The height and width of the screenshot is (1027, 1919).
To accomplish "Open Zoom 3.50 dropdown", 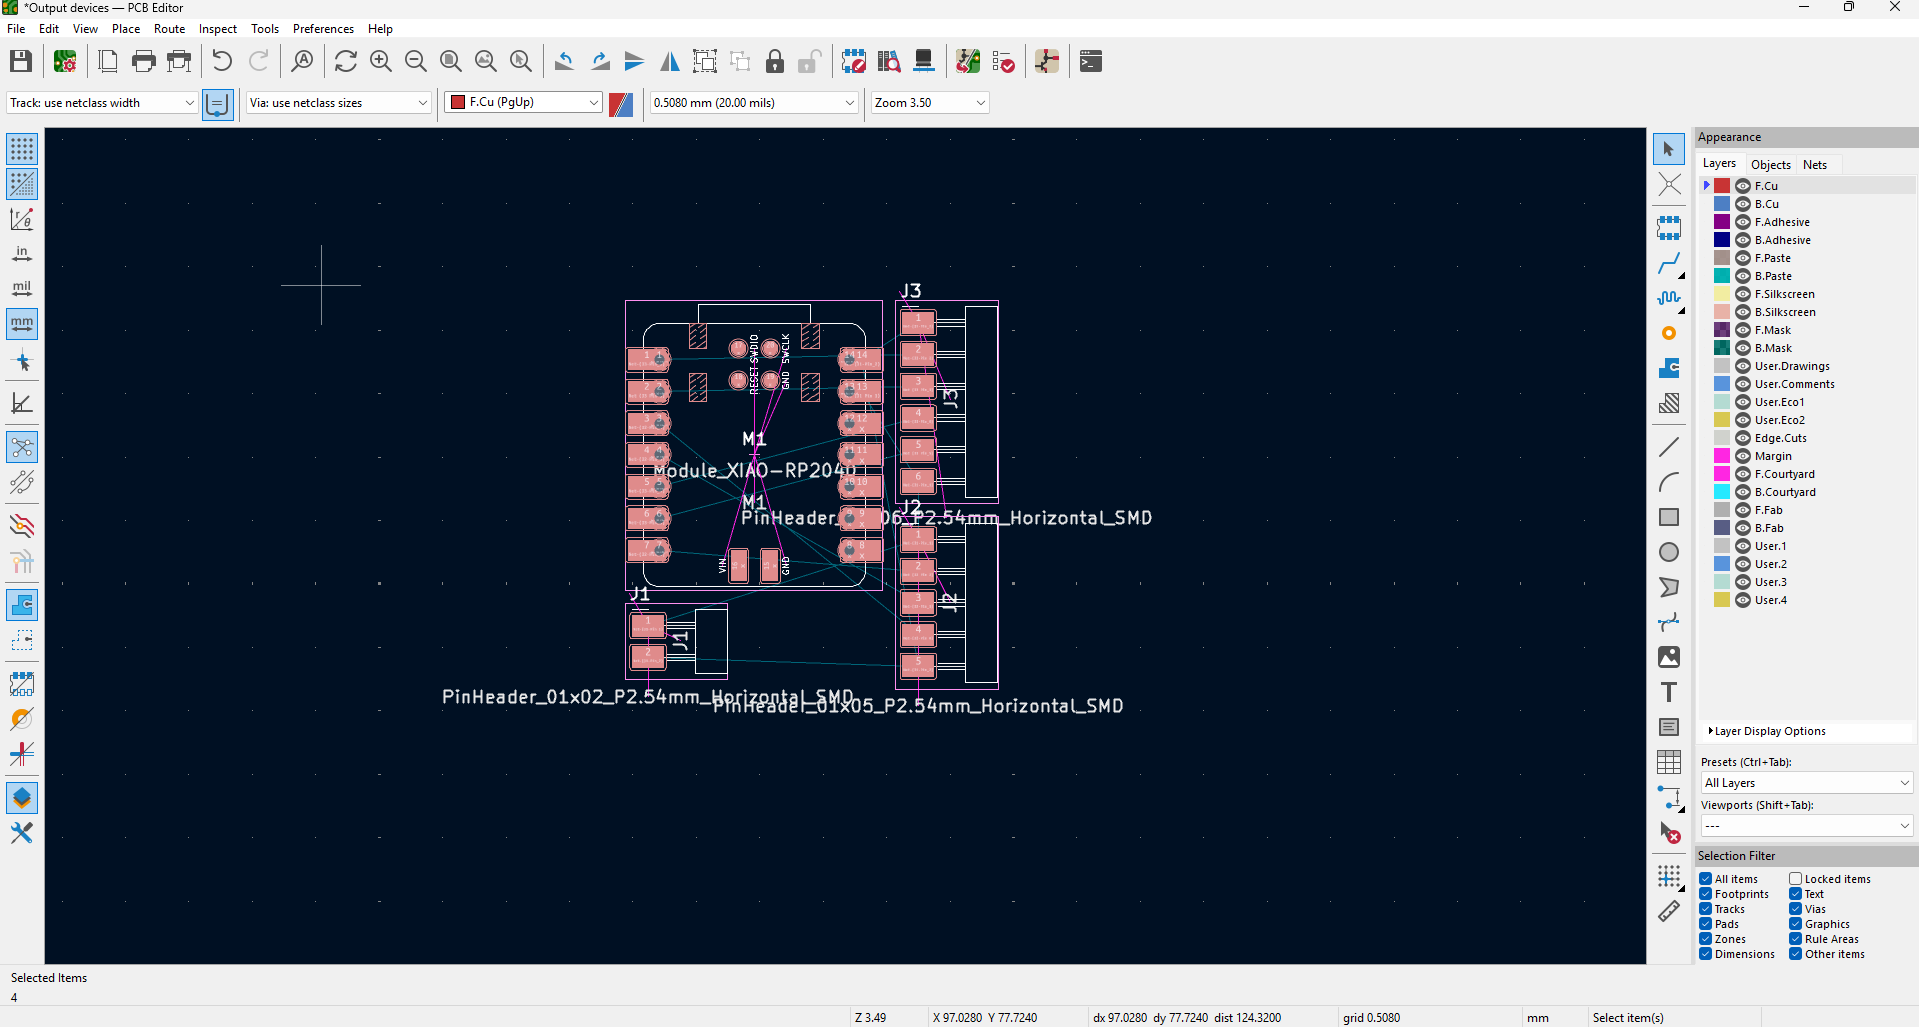I will (930, 103).
